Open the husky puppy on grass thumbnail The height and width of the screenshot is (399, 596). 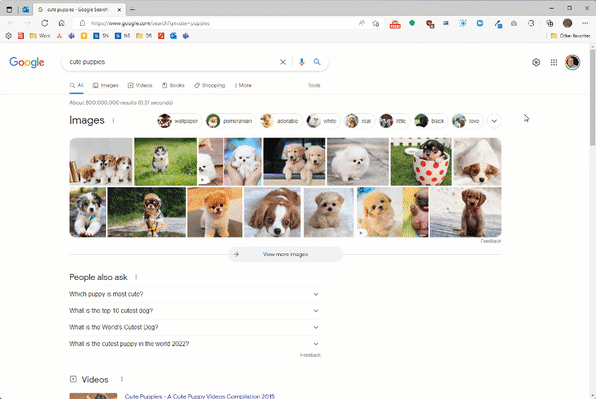tap(165, 162)
